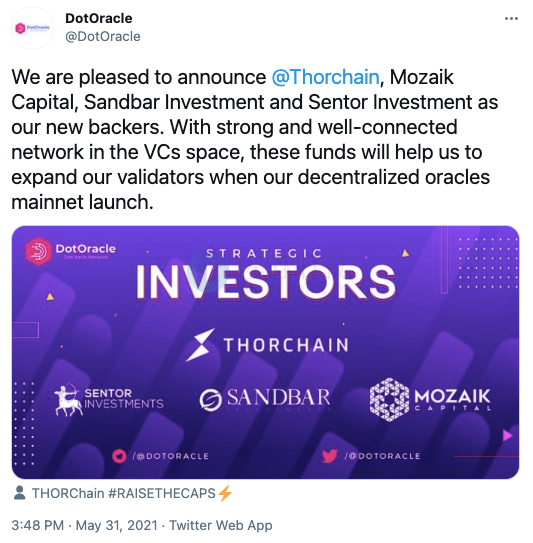Screen dimensions: 533x543
Task: Click the DotOracle display name
Action: (99, 18)
